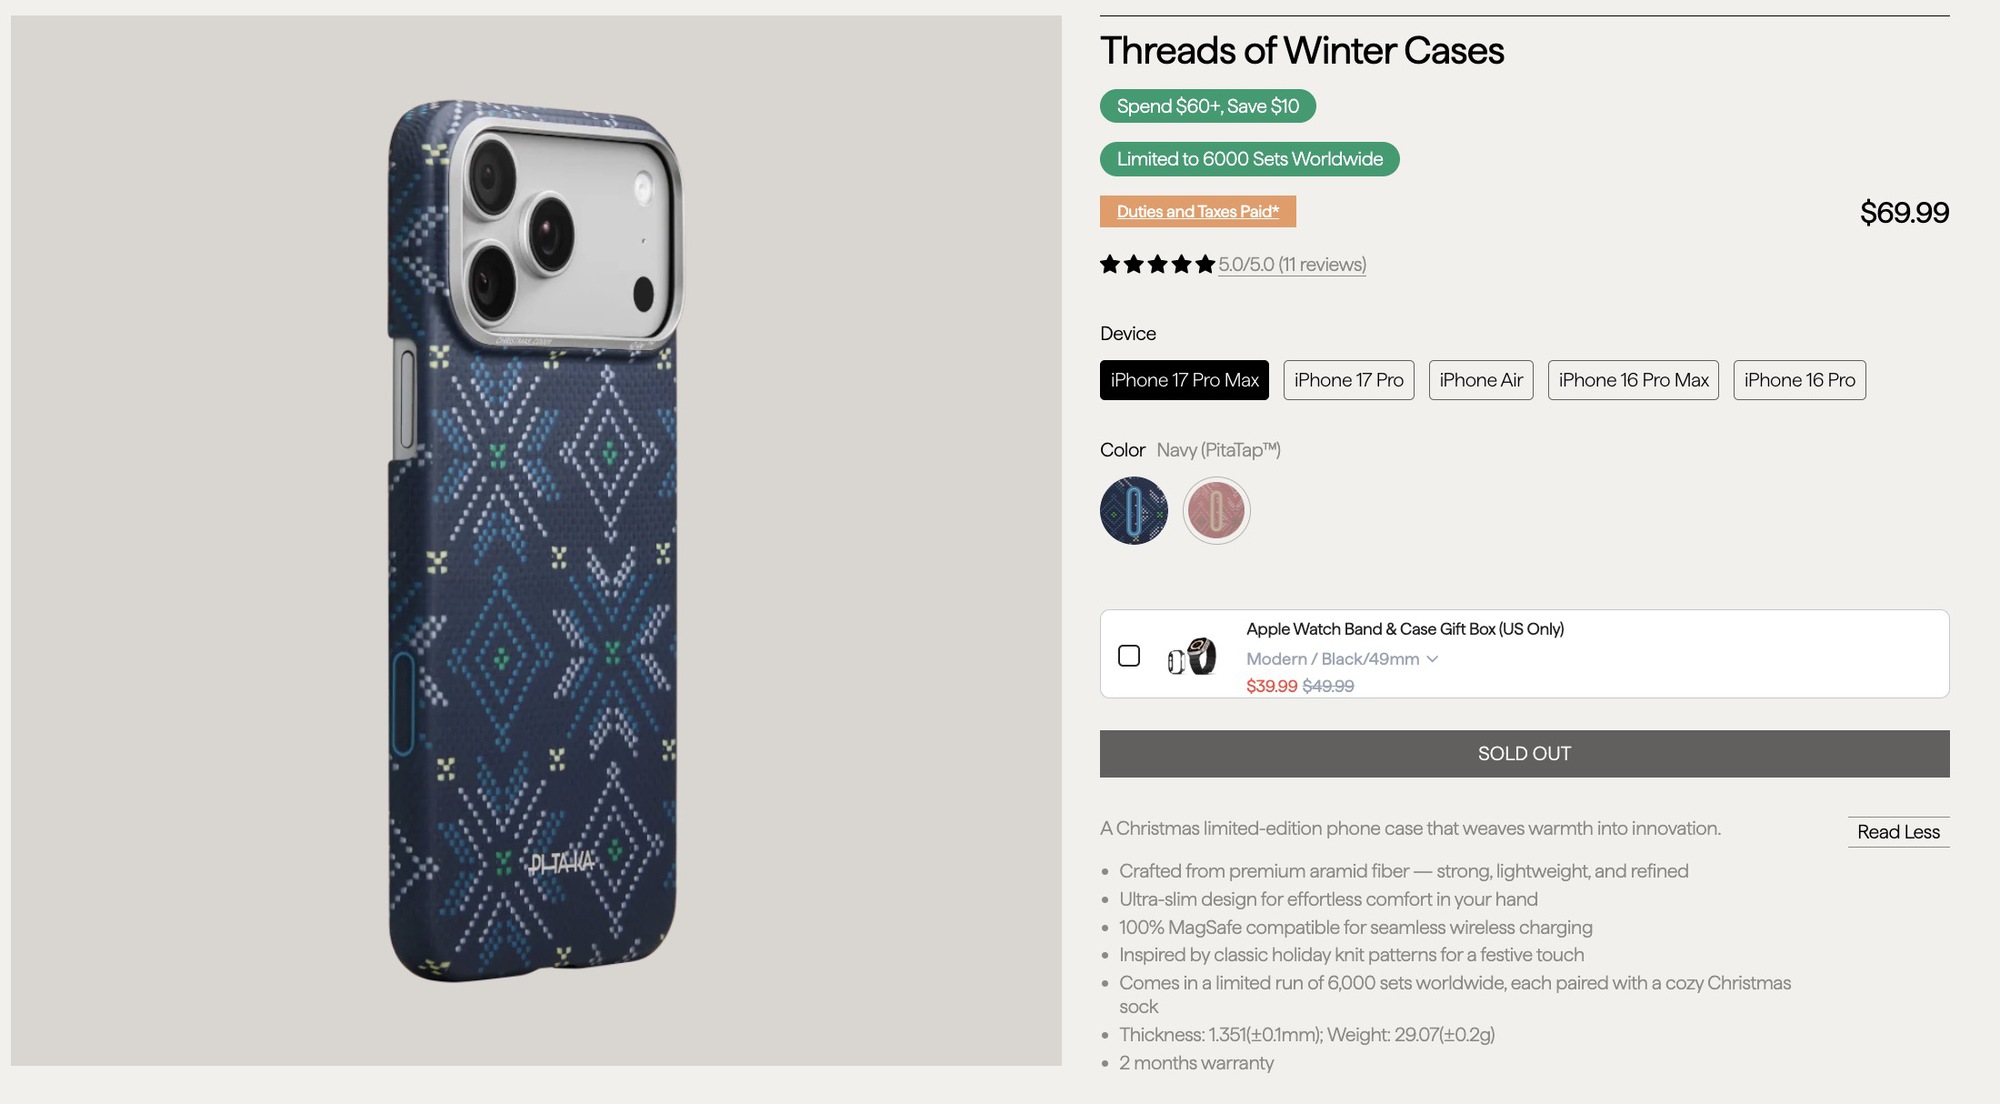The height and width of the screenshot is (1104, 2000).
Task: Collapse description with Read Less
Action: tap(1898, 832)
